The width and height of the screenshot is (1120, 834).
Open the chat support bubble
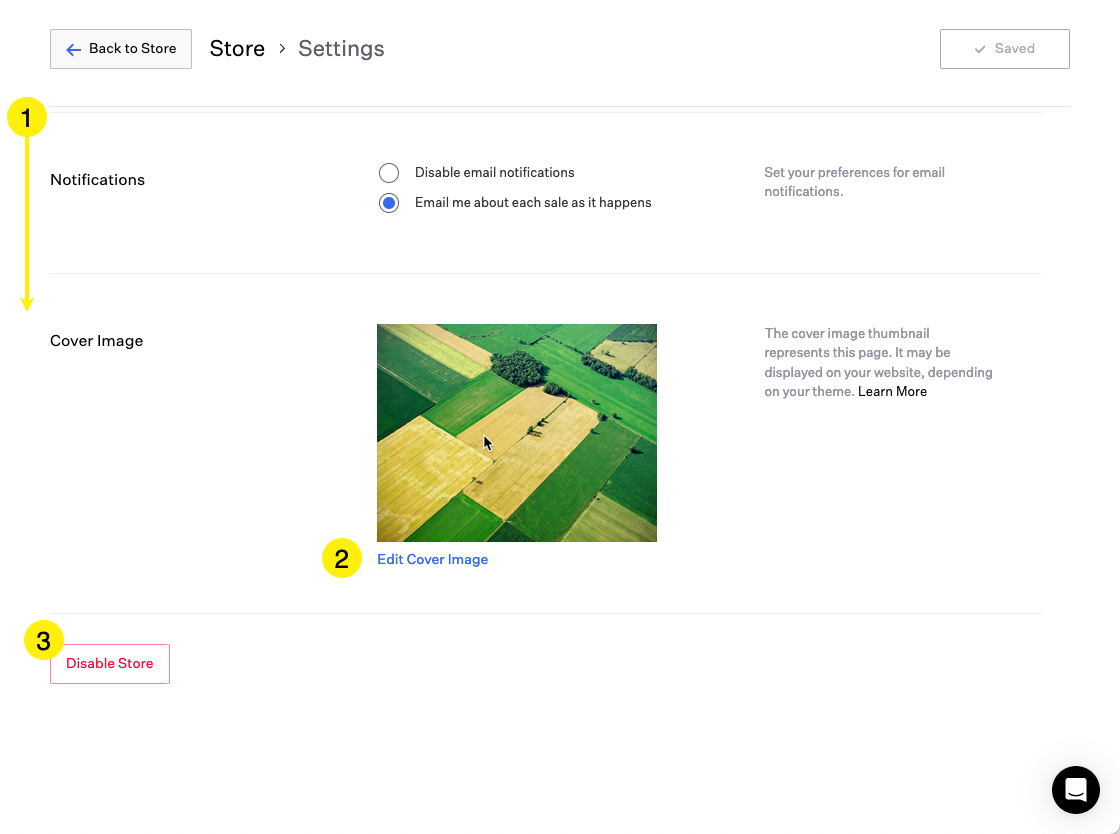[1076, 790]
